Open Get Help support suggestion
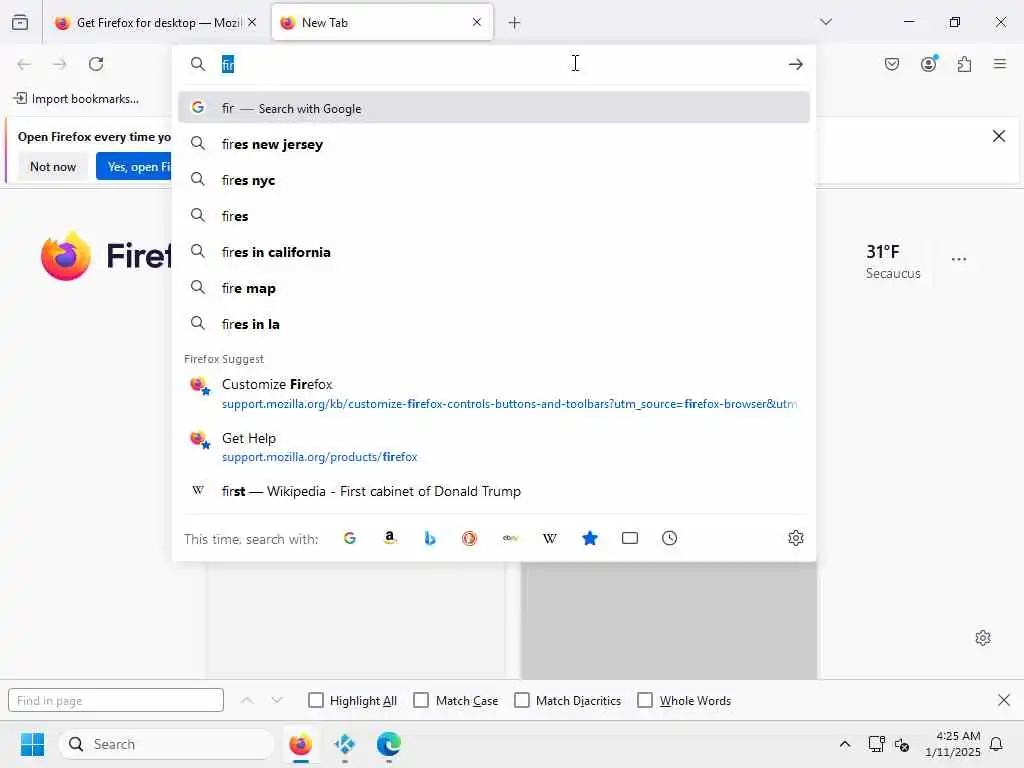 pyautogui.click(x=494, y=447)
